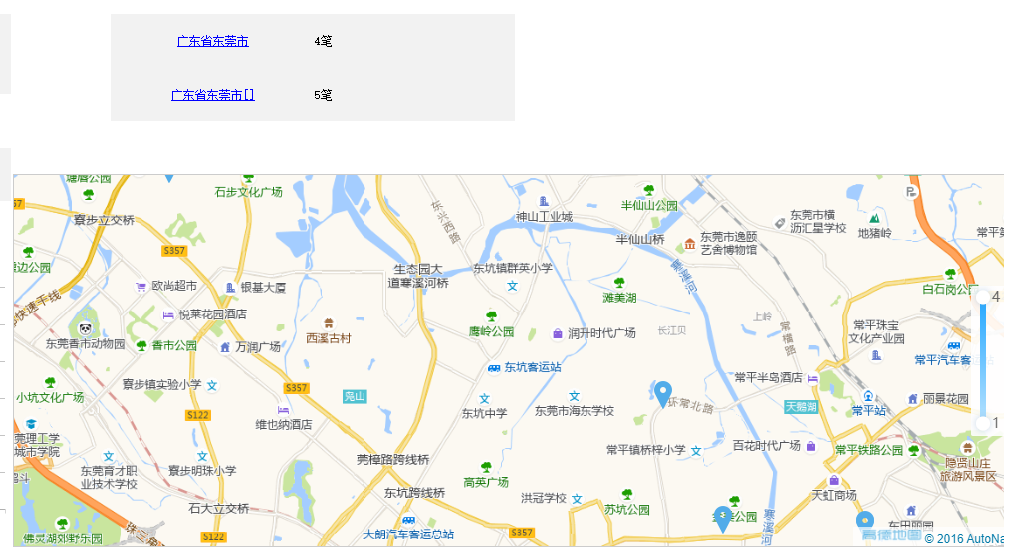Click the map zoom slider top handle
Screen dimensions: 1015x557
click(x=983, y=297)
